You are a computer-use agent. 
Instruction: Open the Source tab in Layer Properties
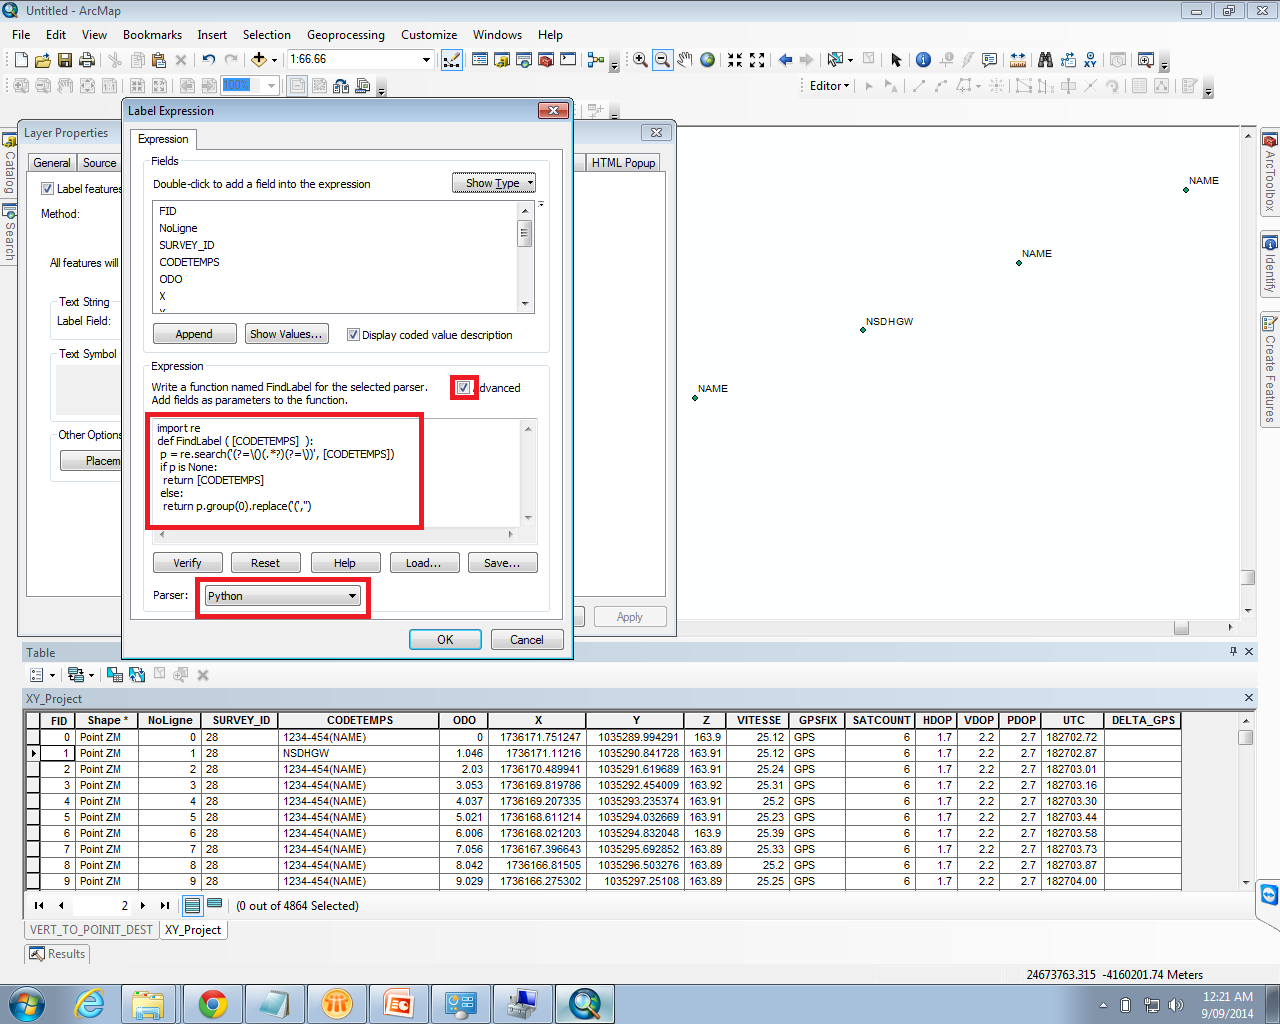tap(99, 163)
